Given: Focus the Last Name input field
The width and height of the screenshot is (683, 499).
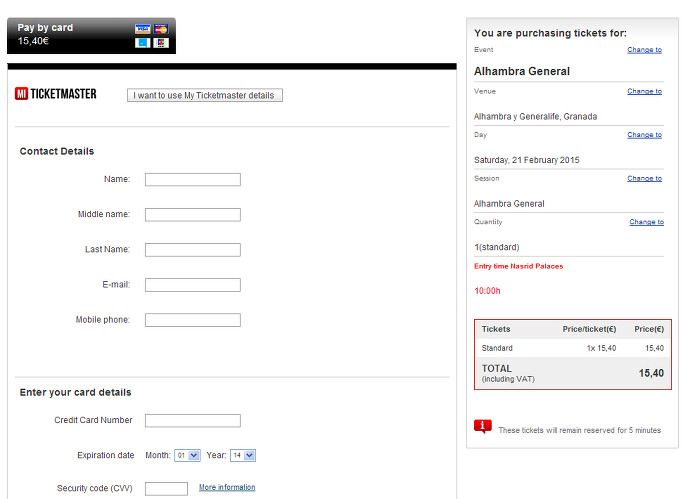Looking at the screenshot, I should click(193, 250).
